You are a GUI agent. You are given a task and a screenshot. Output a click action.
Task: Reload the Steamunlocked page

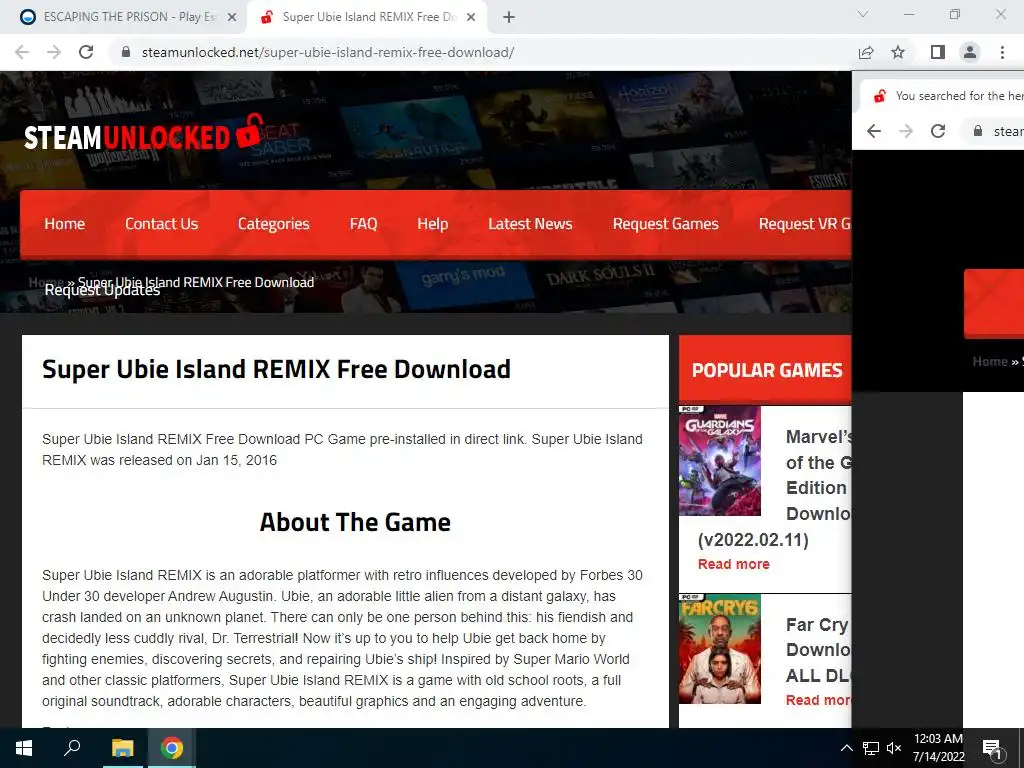click(86, 52)
